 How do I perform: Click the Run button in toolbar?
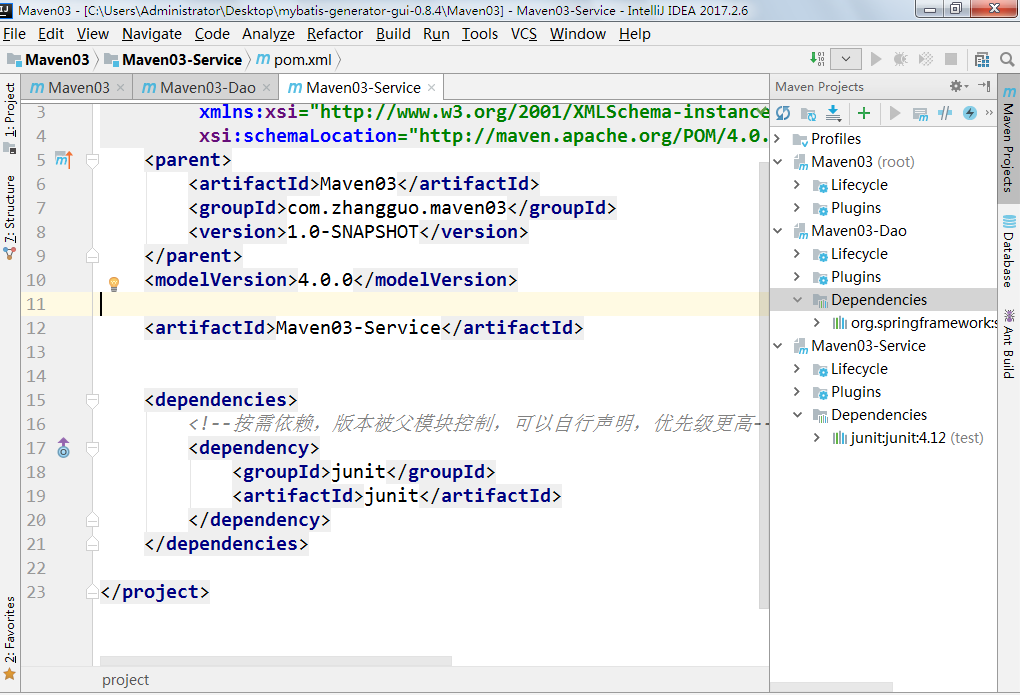pyautogui.click(x=876, y=59)
